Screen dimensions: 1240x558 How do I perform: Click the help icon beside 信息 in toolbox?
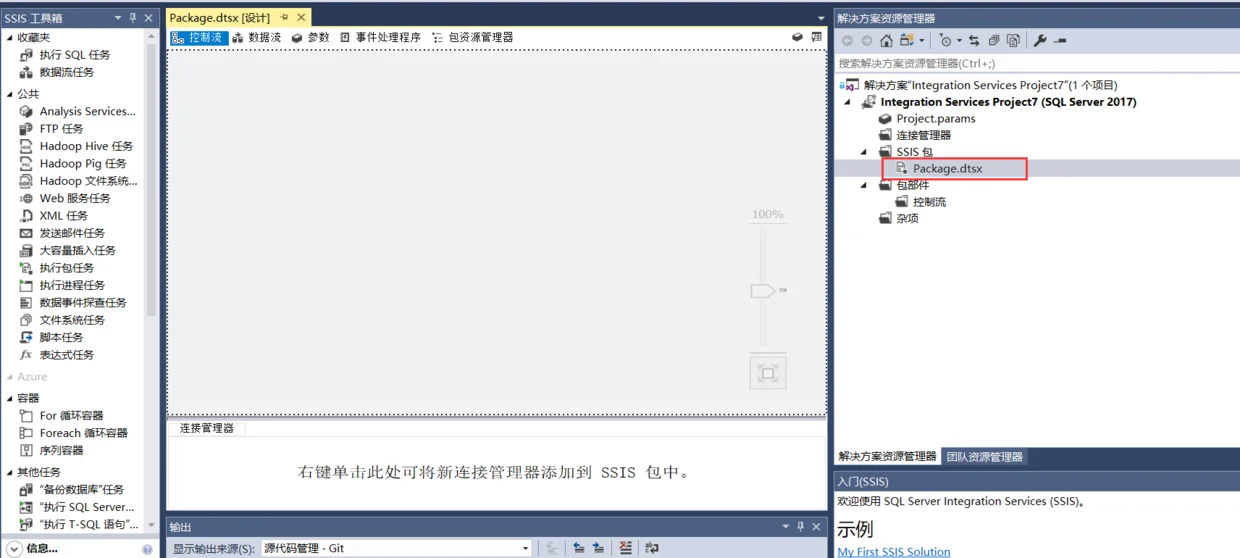[x=147, y=549]
